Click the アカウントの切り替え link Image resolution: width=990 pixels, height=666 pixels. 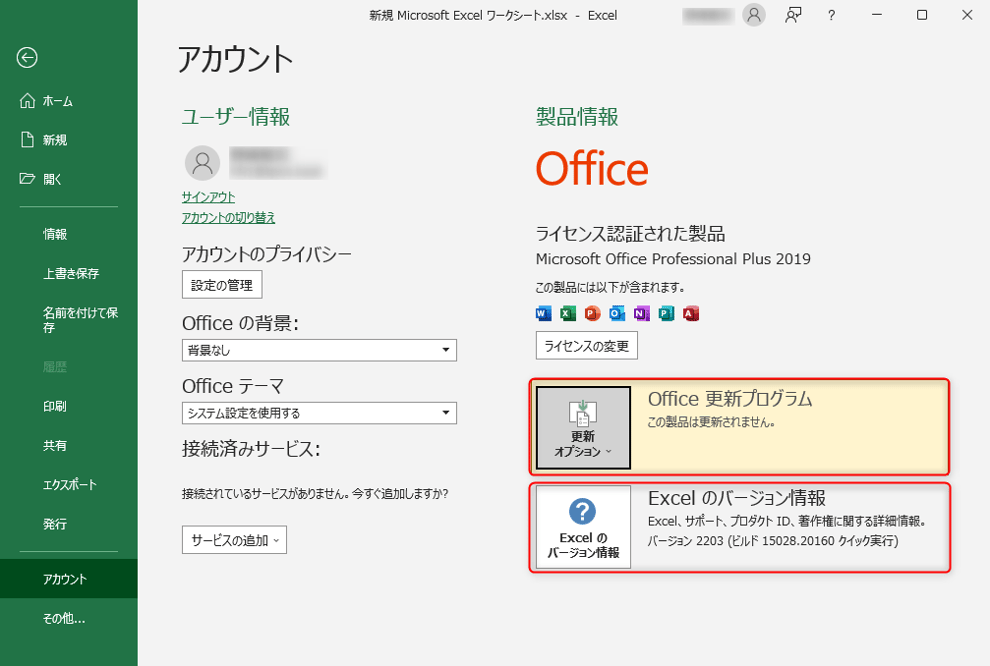(x=229, y=218)
